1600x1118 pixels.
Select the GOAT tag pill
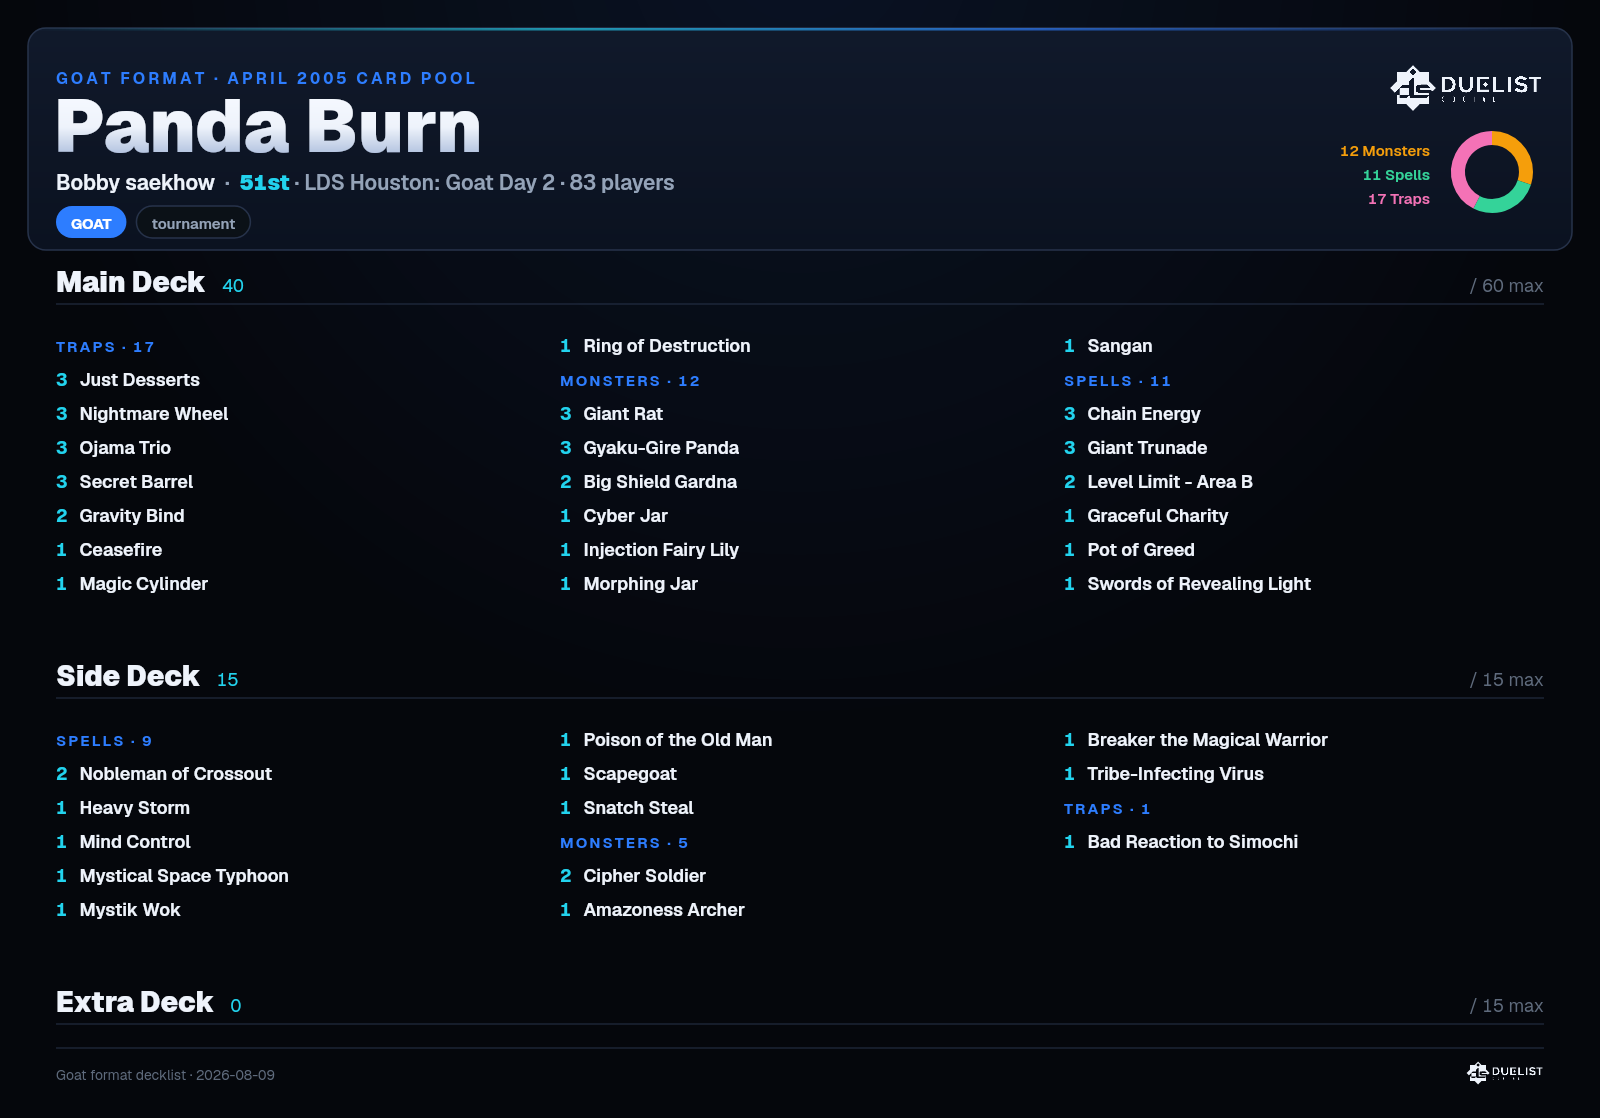click(x=91, y=223)
